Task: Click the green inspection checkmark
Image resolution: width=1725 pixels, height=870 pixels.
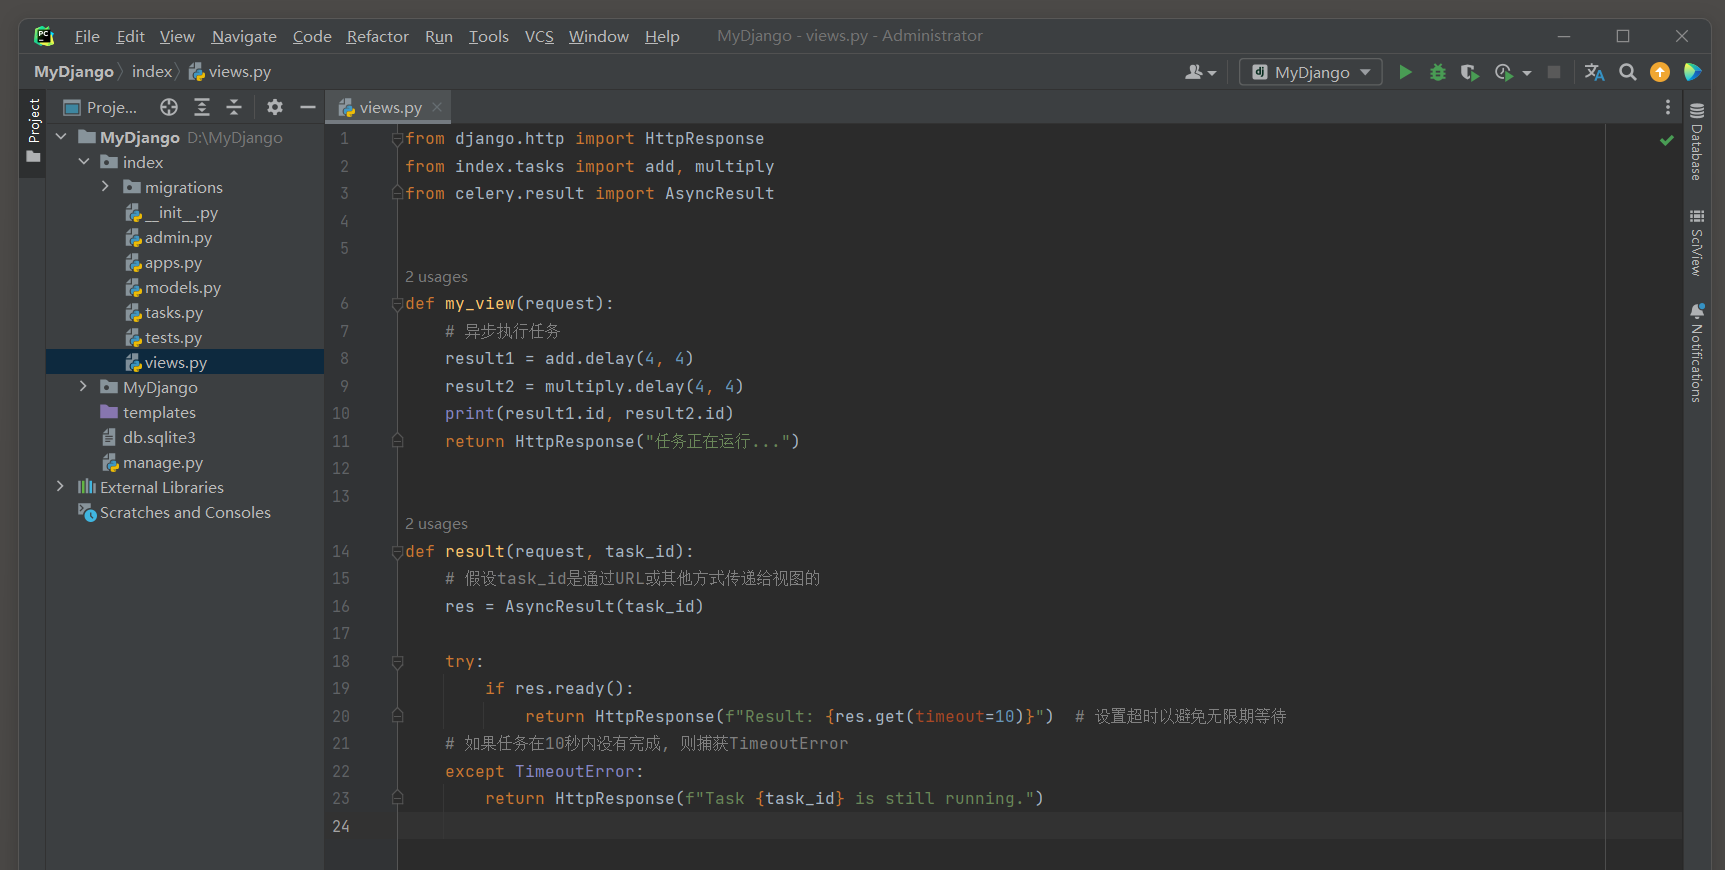Action: coord(1667,140)
